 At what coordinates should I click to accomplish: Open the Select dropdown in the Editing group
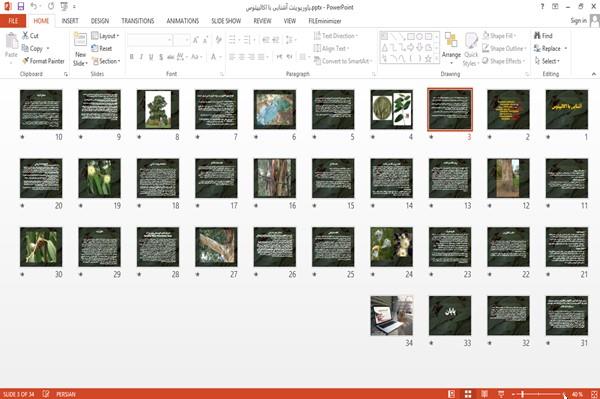[547, 61]
